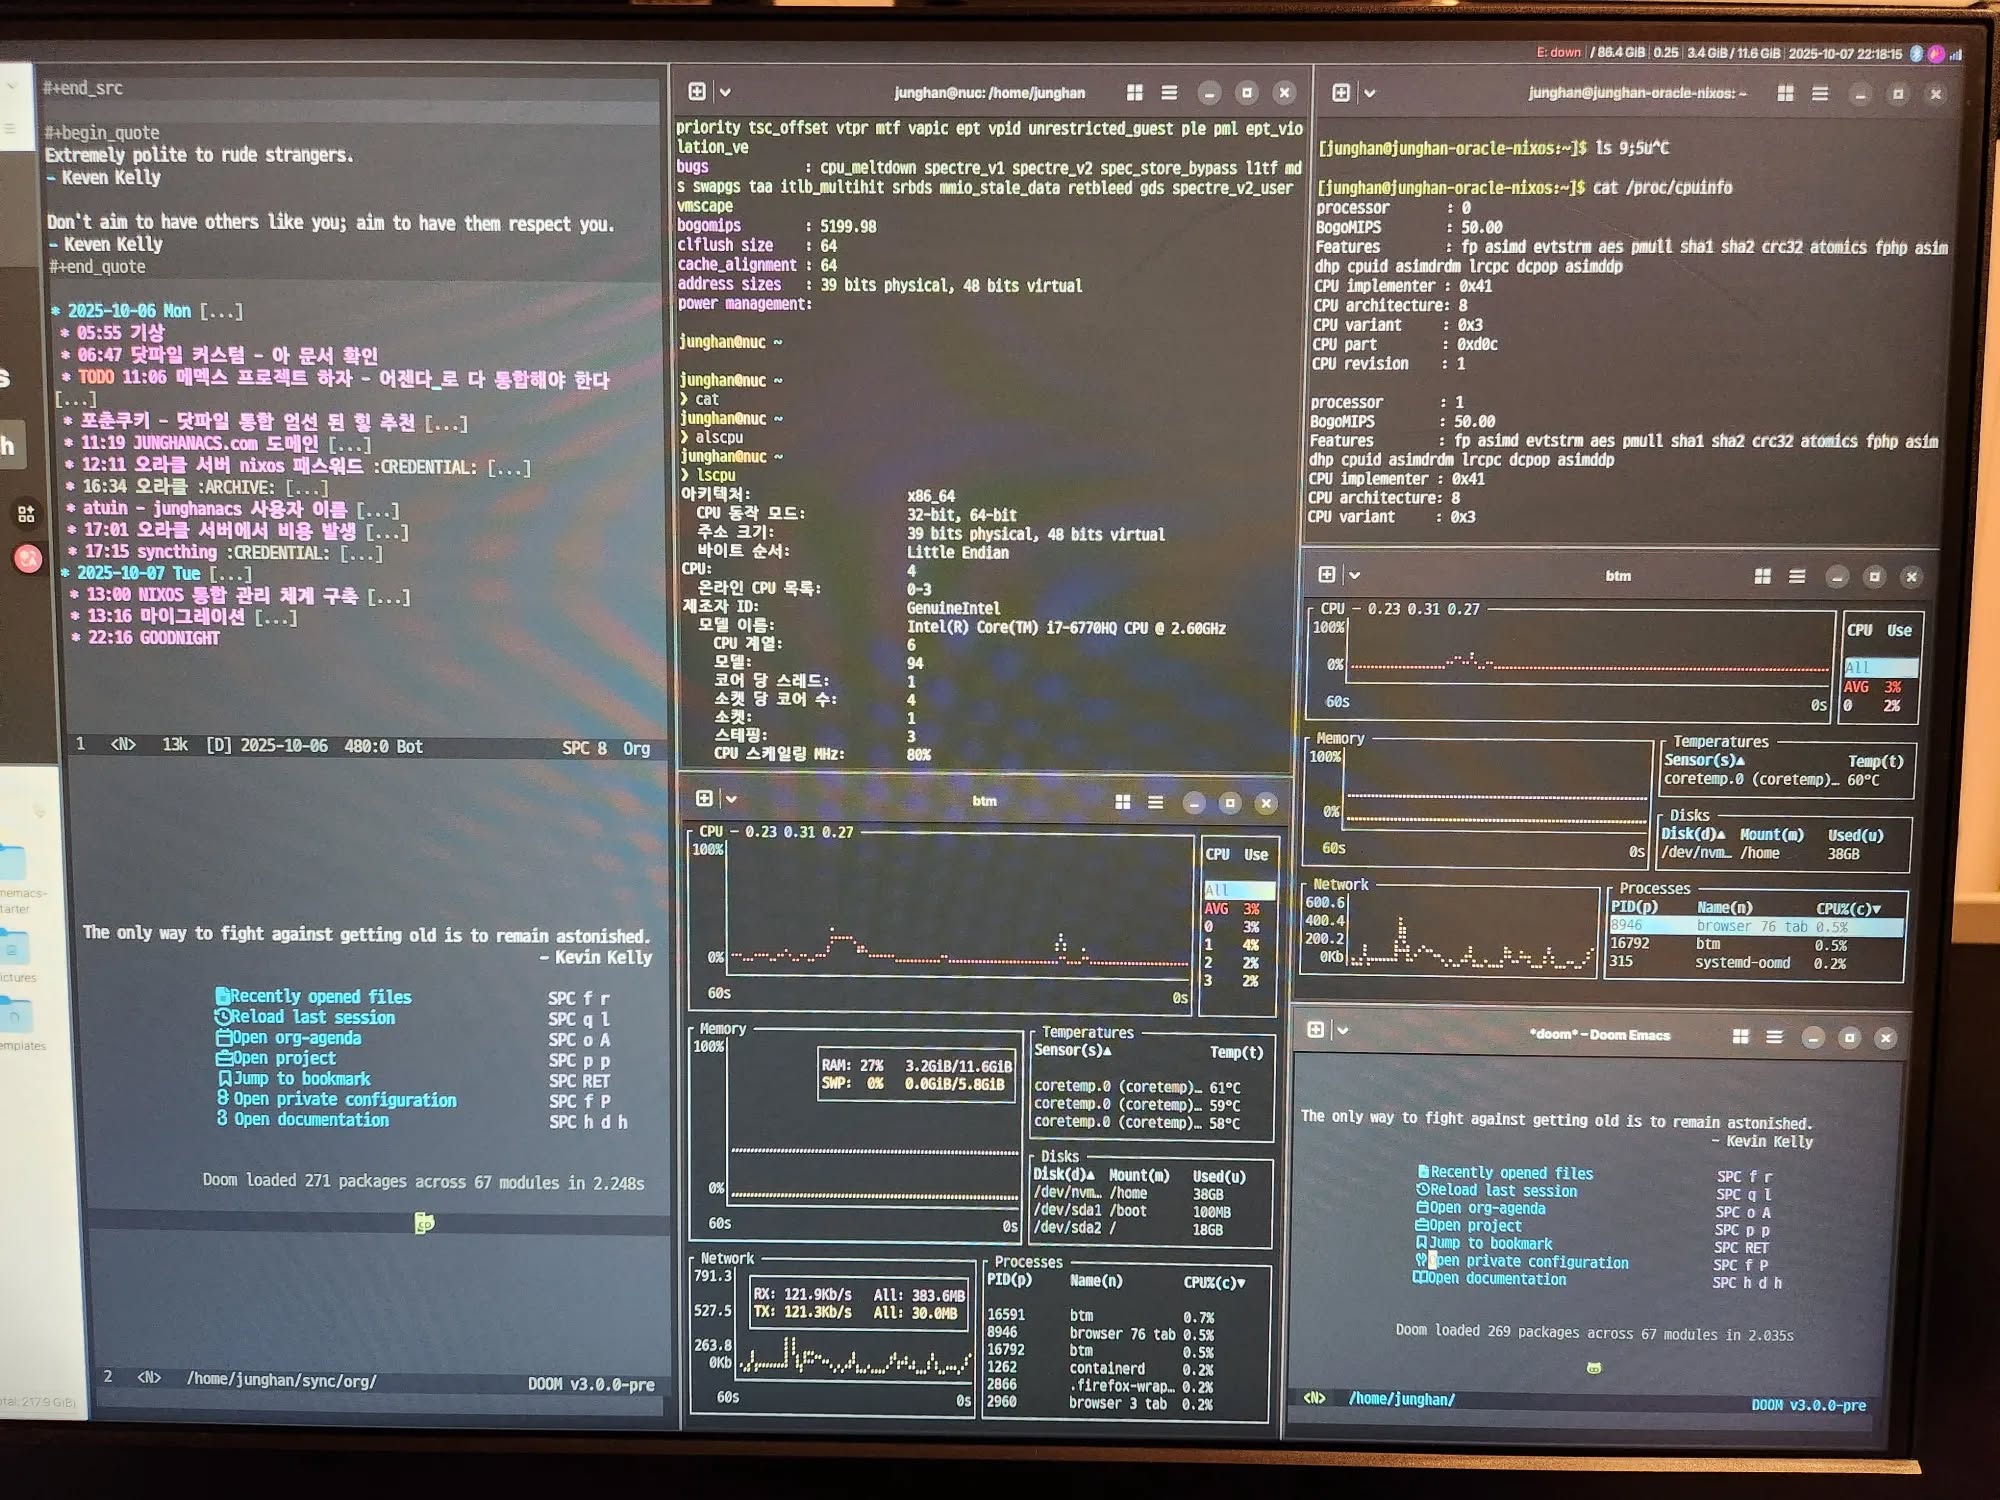Open hamburger menu in nuc terminal header
Image resolution: width=2000 pixels, height=1500 pixels.
[1168, 93]
